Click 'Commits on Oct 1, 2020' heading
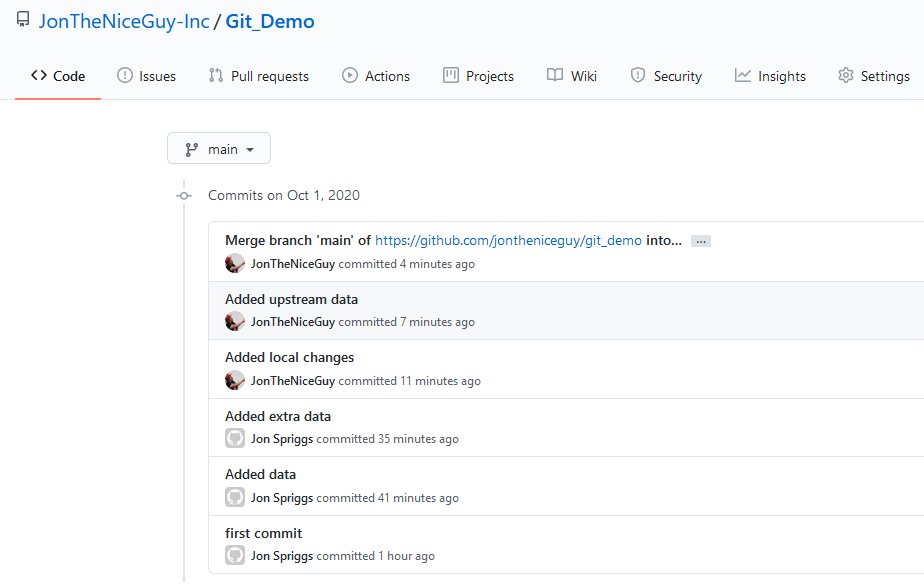Screen dimensions: 924x585 click(x=284, y=196)
